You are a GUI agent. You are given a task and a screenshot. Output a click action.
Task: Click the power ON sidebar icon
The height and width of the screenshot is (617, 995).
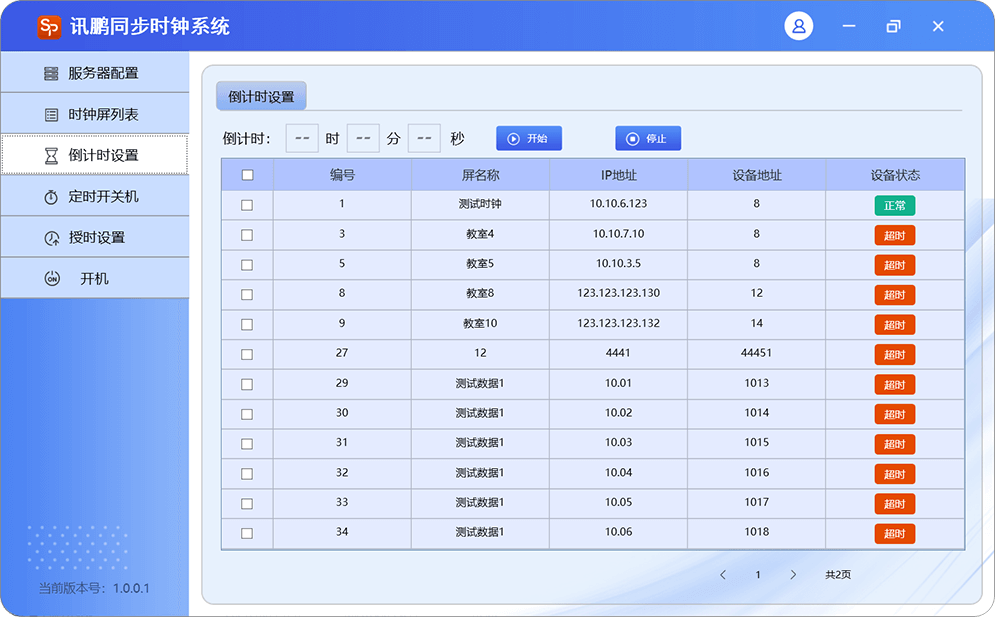coord(52,279)
